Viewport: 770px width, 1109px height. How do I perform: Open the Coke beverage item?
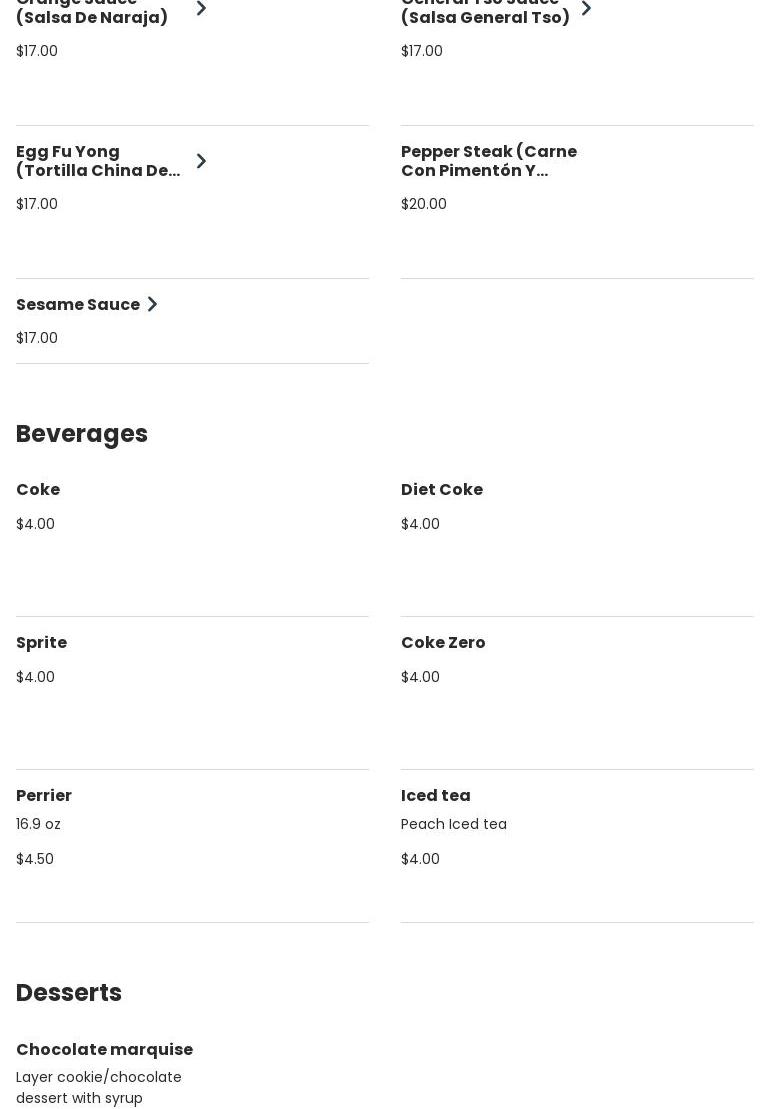click(38, 490)
